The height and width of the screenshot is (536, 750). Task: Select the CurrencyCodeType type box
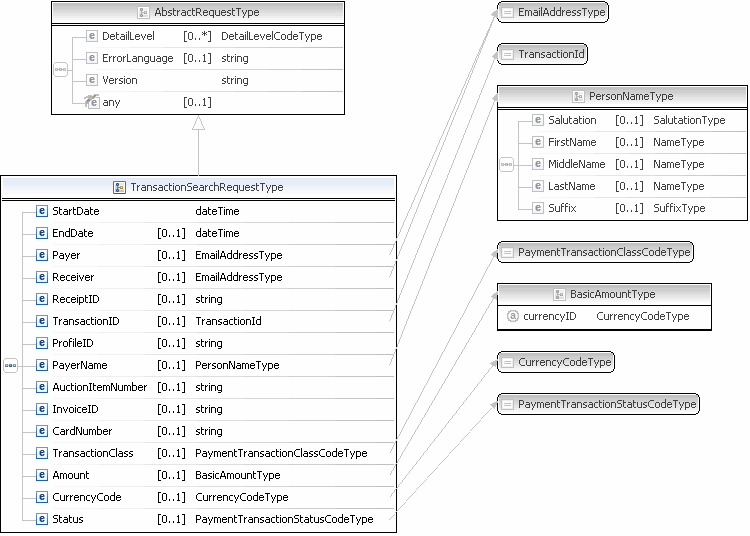556,362
